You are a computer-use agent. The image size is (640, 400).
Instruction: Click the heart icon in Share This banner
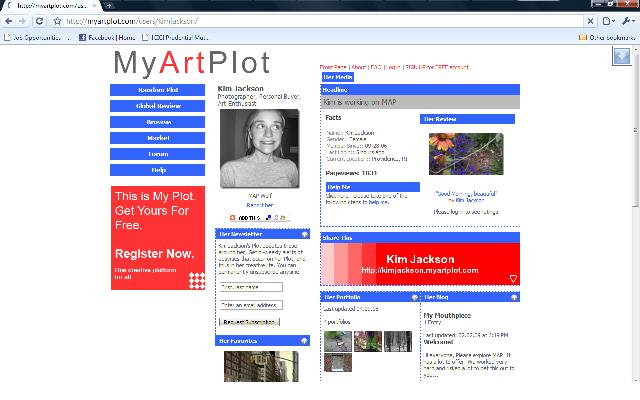click(x=513, y=278)
